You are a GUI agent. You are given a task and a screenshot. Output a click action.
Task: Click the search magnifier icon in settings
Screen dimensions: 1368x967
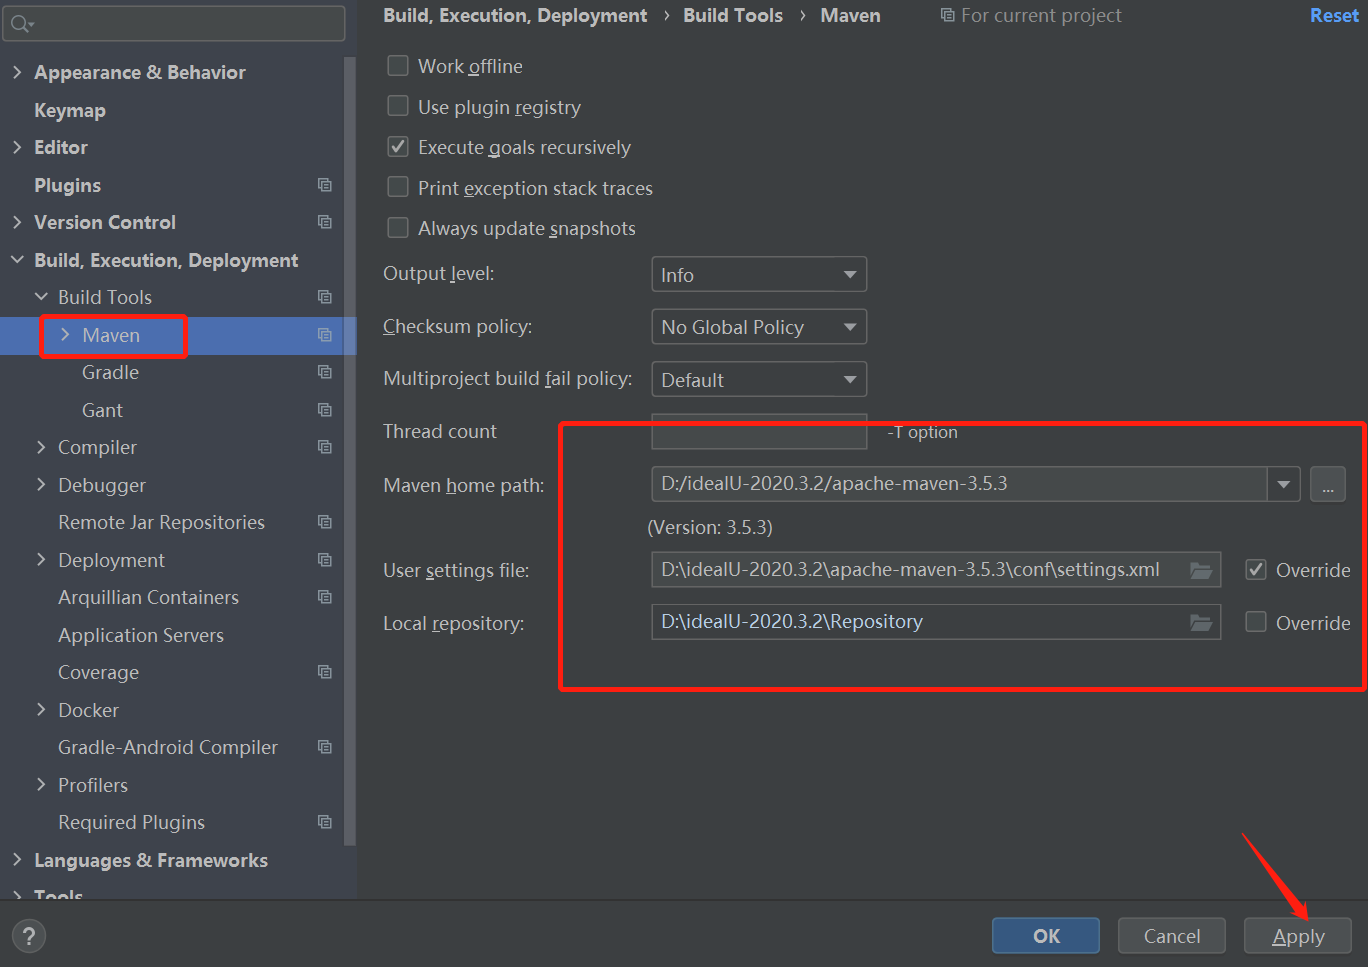click(x=22, y=23)
